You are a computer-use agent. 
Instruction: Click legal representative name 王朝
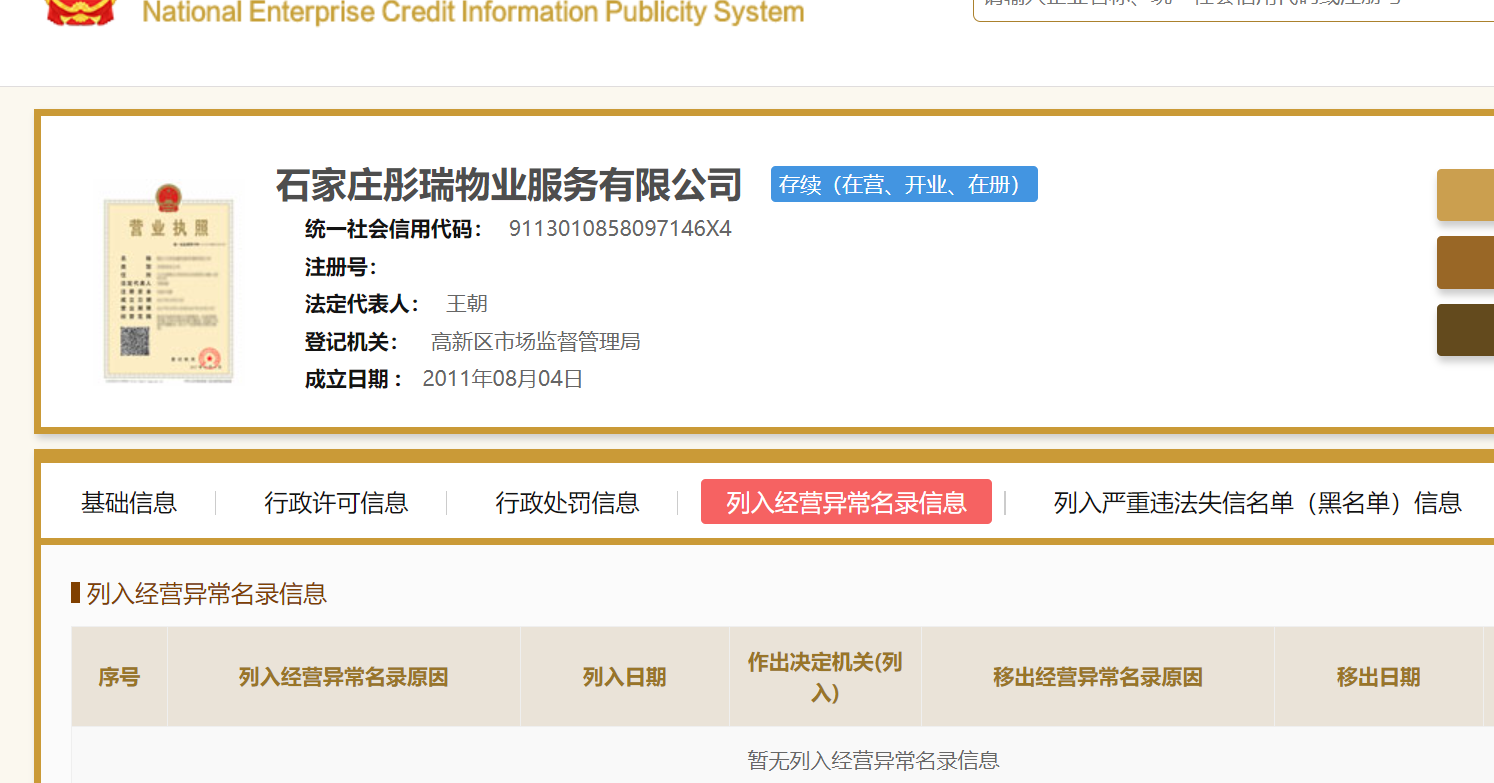click(467, 304)
